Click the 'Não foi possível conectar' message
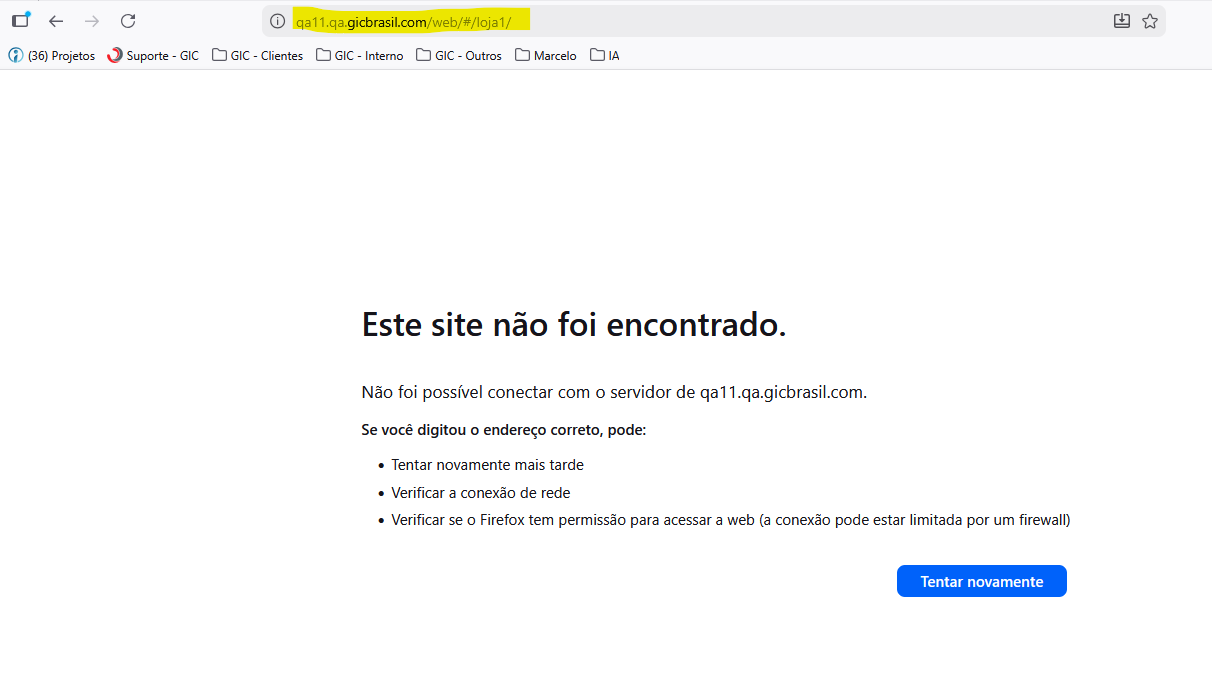Viewport: 1212px width, 676px height. (614, 392)
